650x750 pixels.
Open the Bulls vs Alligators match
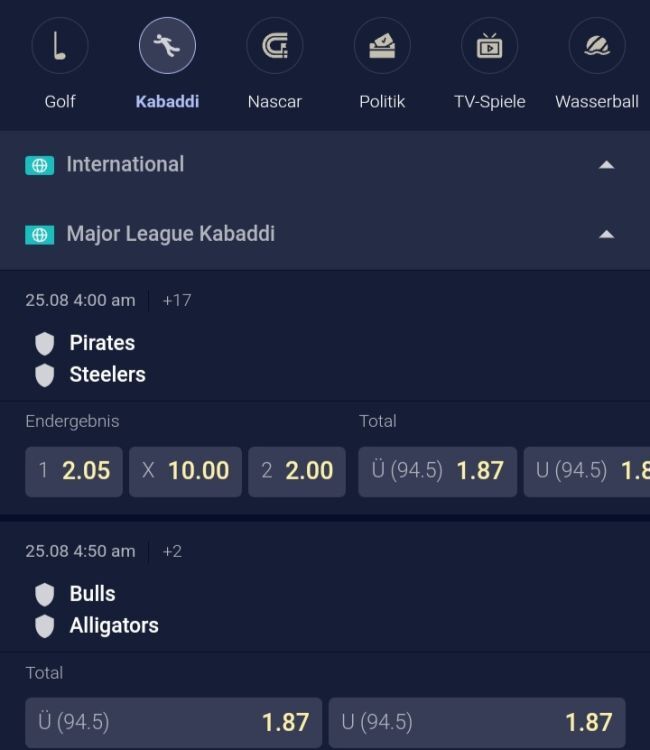pyautogui.click(x=113, y=609)
